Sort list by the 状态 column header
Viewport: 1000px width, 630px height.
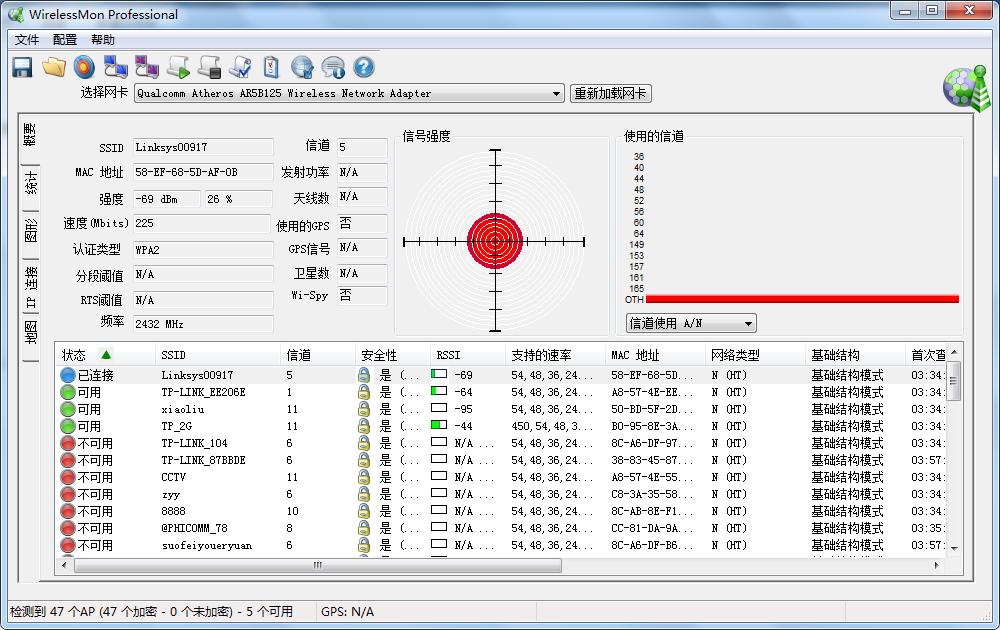75,355
